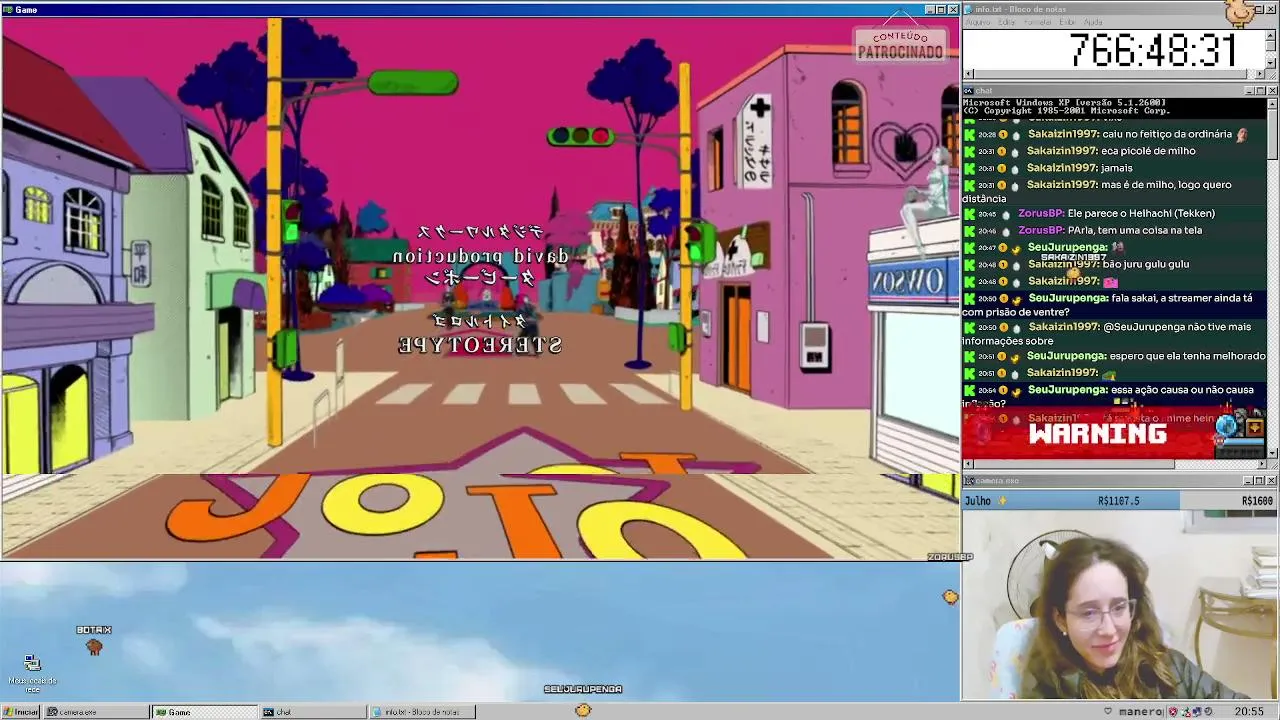Screen dimensions: 1280x720
Task: Minimize the chat window
Action: point(1250,91)
